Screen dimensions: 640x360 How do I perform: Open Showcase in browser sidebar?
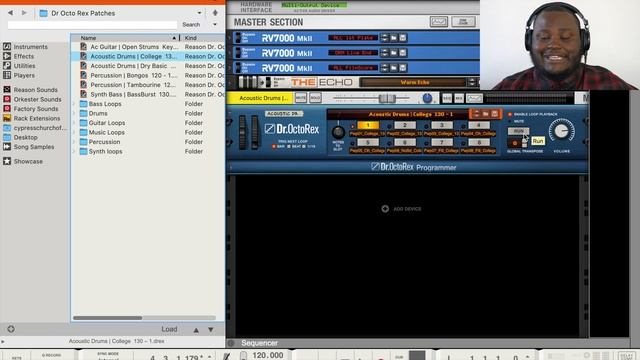[23, 161]
